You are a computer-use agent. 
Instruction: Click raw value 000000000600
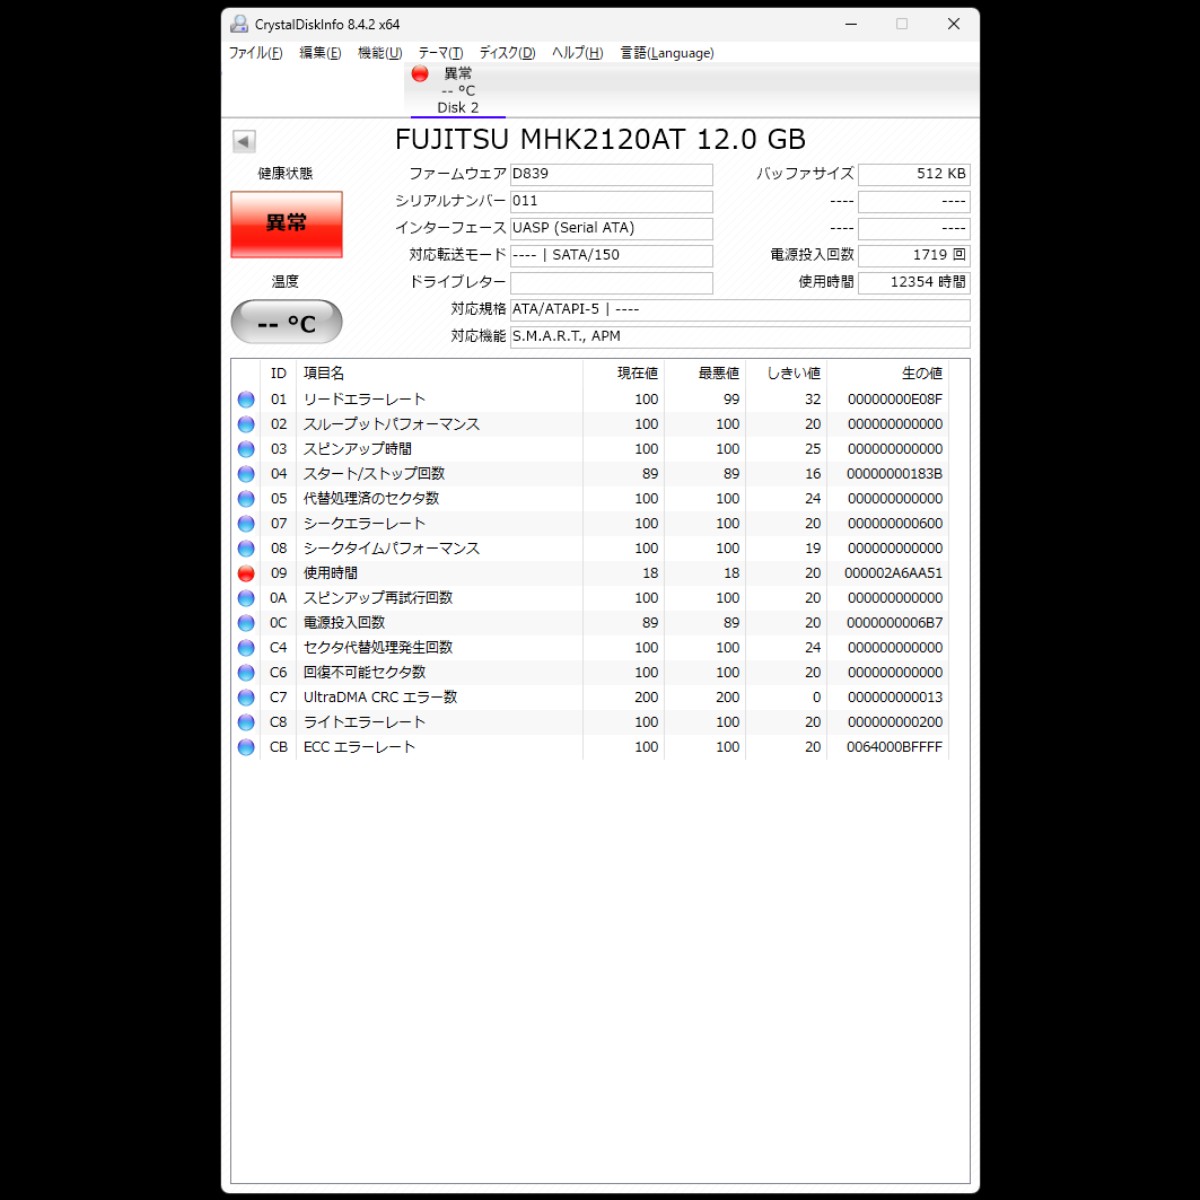pos(895,523)
